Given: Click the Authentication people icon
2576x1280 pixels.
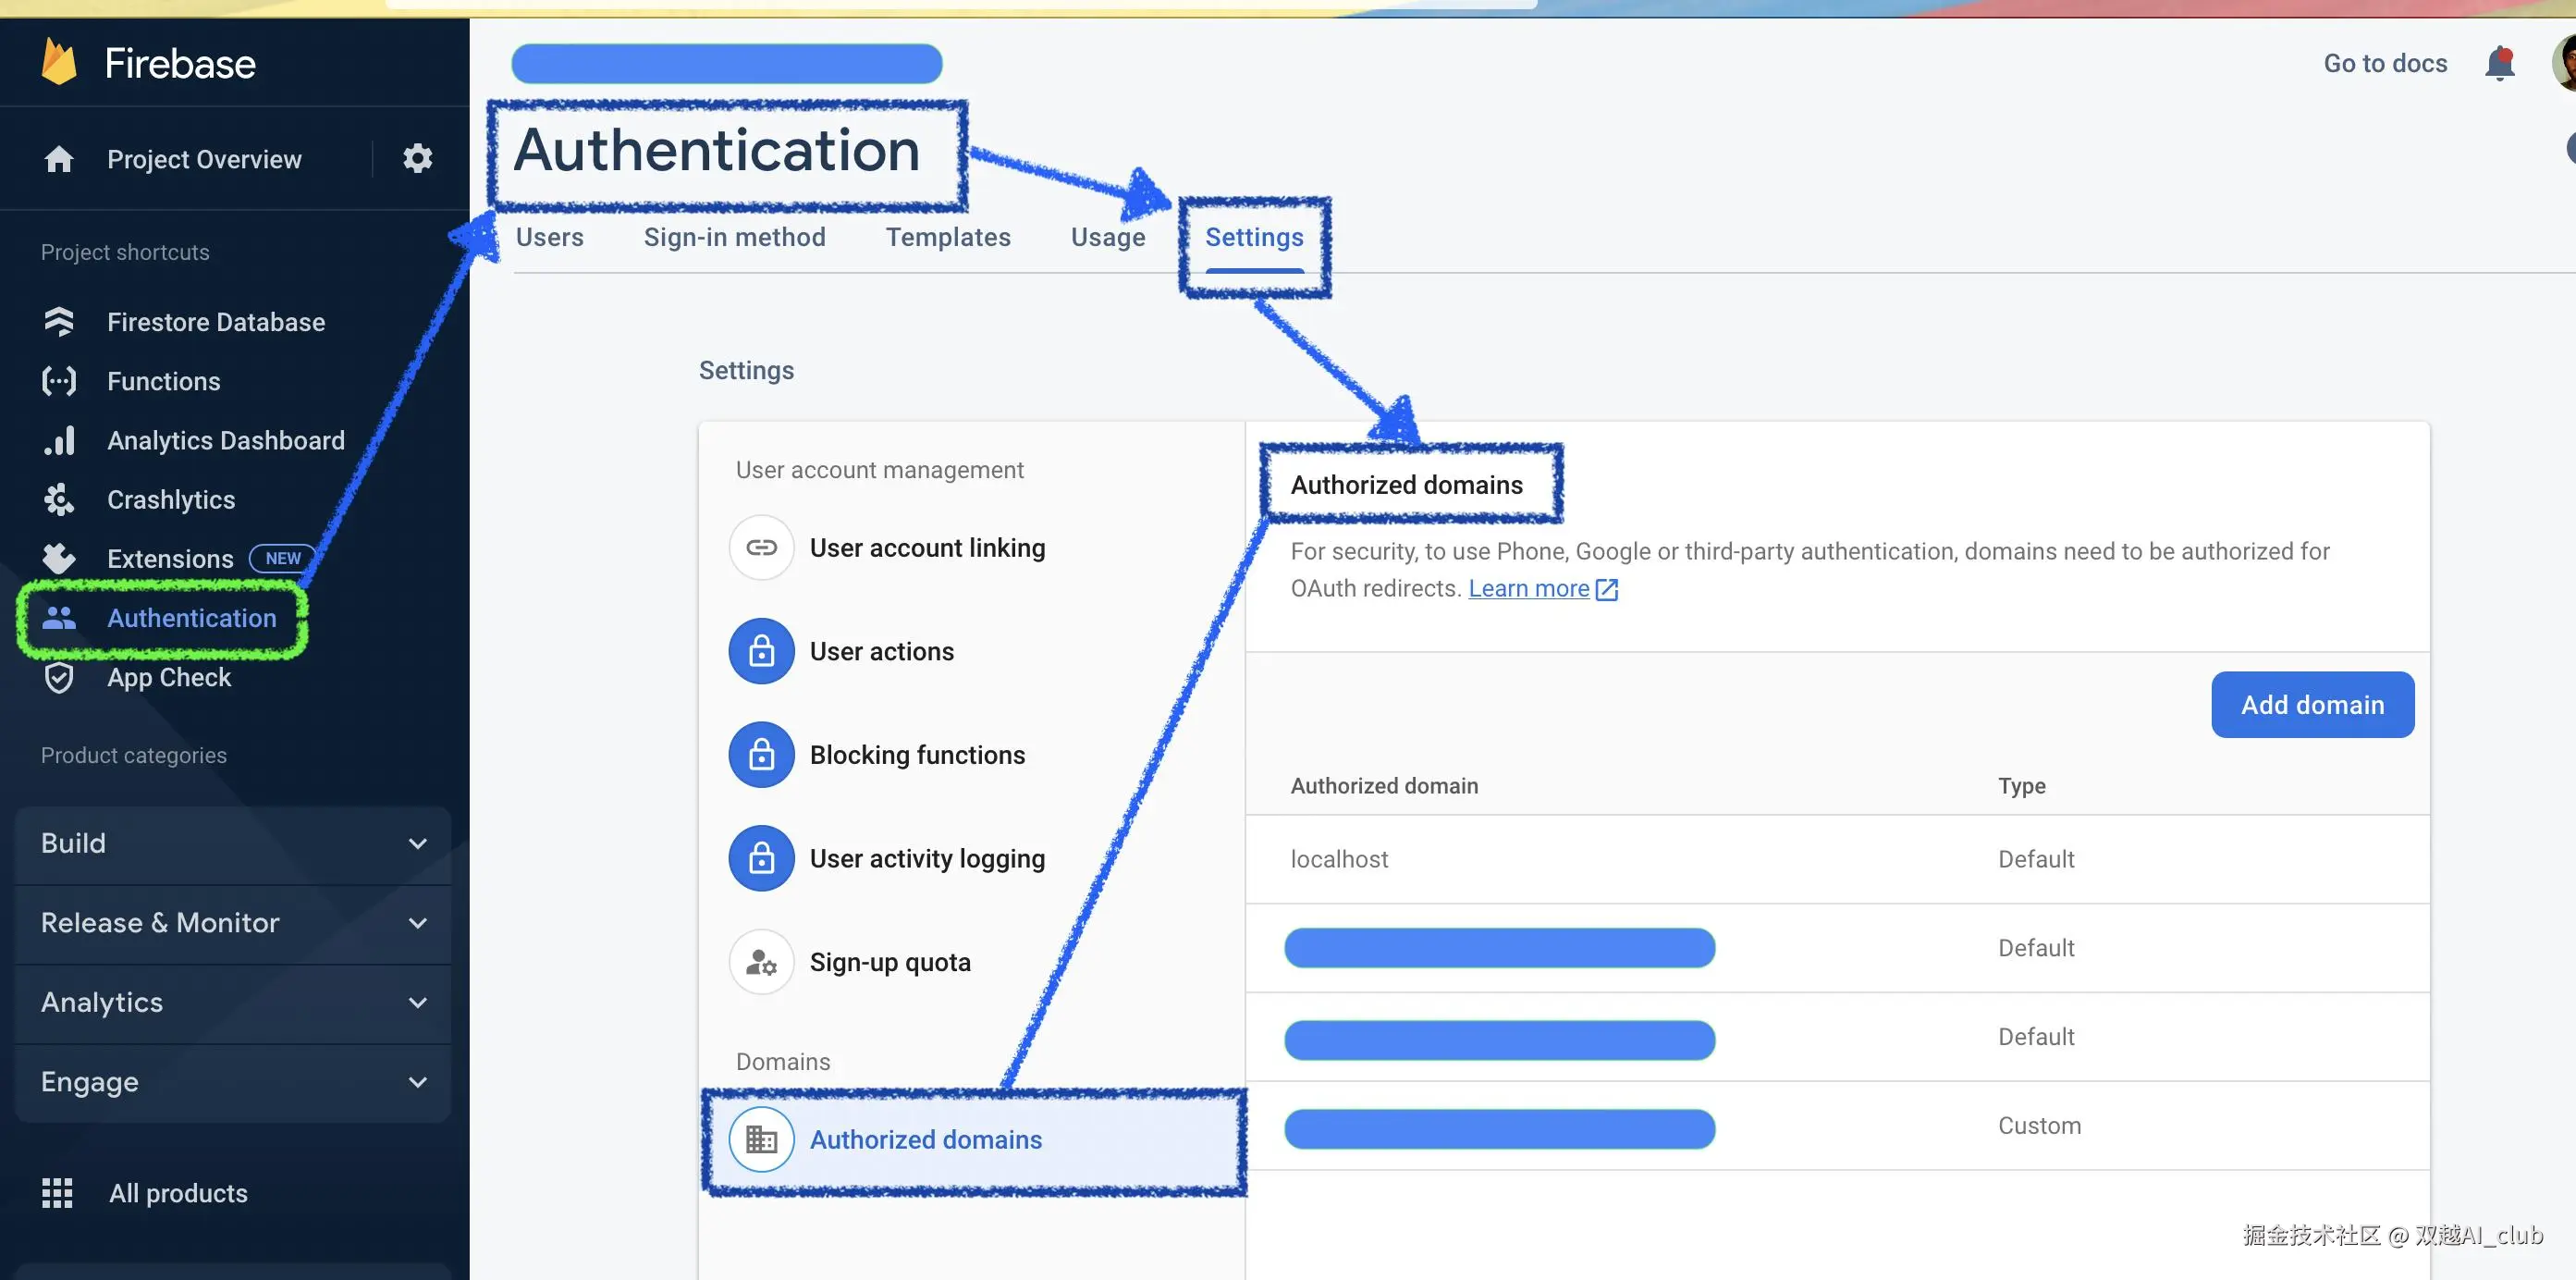Looking at the screenshot, I should tap(59, 618).
